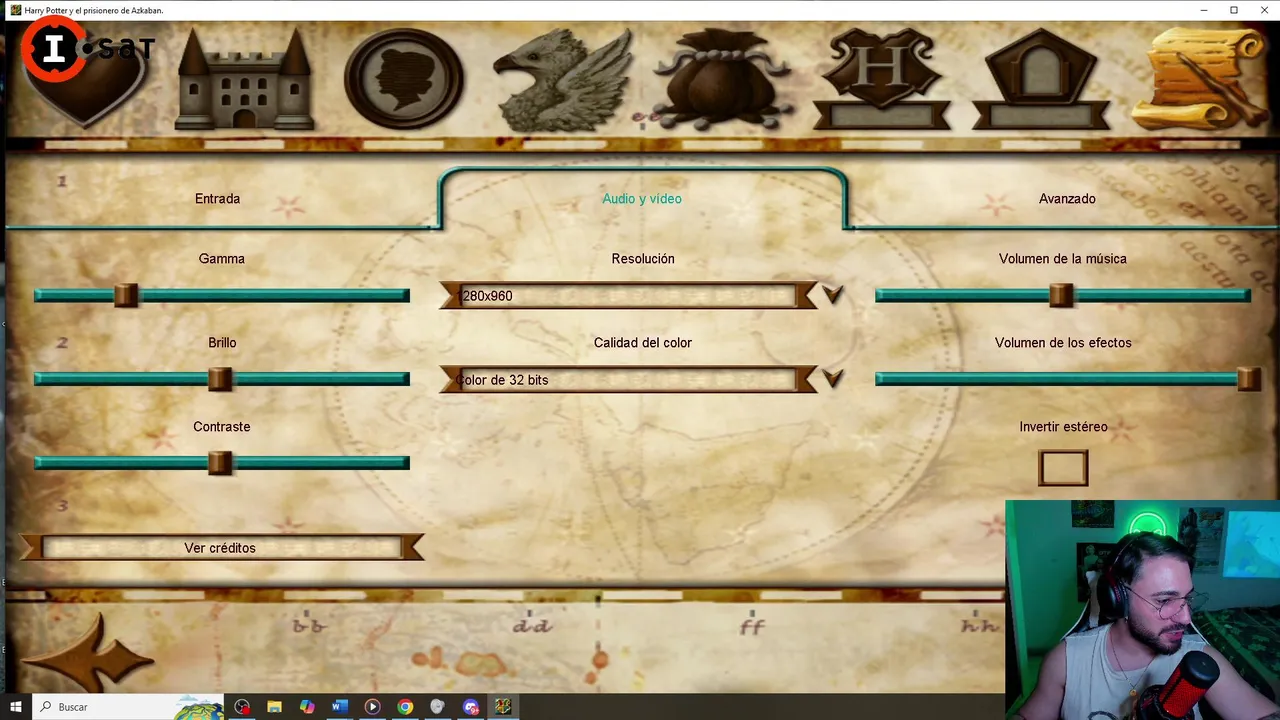This screenshot has height=720, width=1280.
Task: Open the gray speaker taskbar icon
Action: (x=437, y=707)
